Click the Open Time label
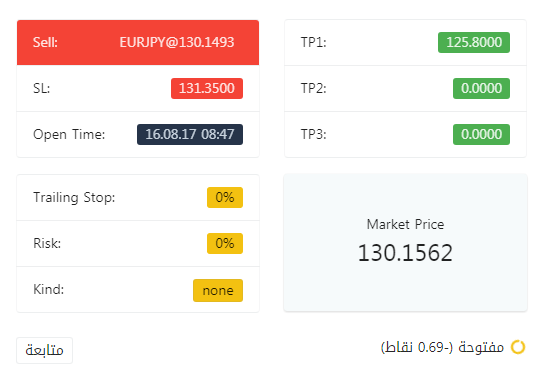542x373 pixels. tap(69, 134)
